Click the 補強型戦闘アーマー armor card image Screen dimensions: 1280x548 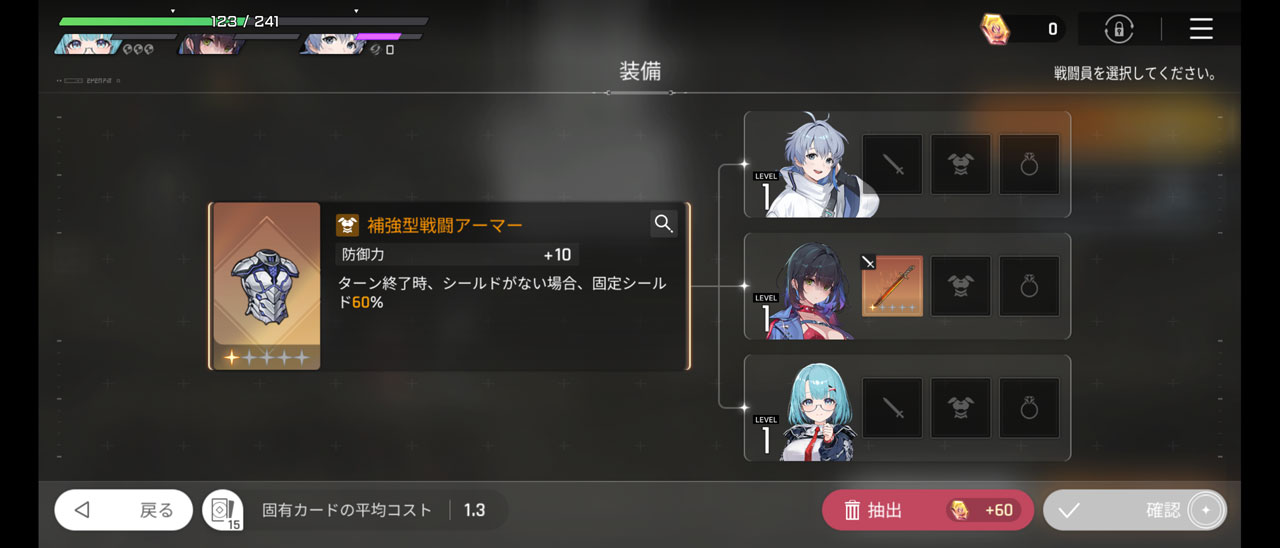[x=267, y=286]
